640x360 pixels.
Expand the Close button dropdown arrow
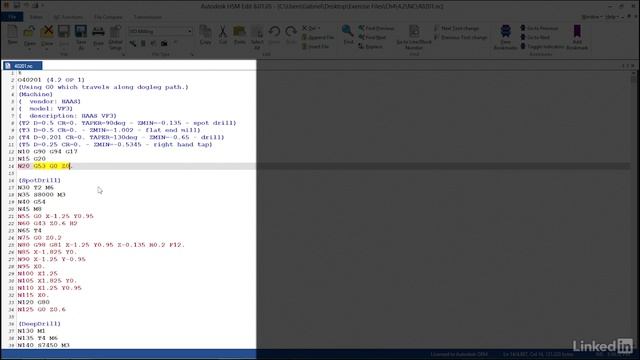[x=47, y=48]
